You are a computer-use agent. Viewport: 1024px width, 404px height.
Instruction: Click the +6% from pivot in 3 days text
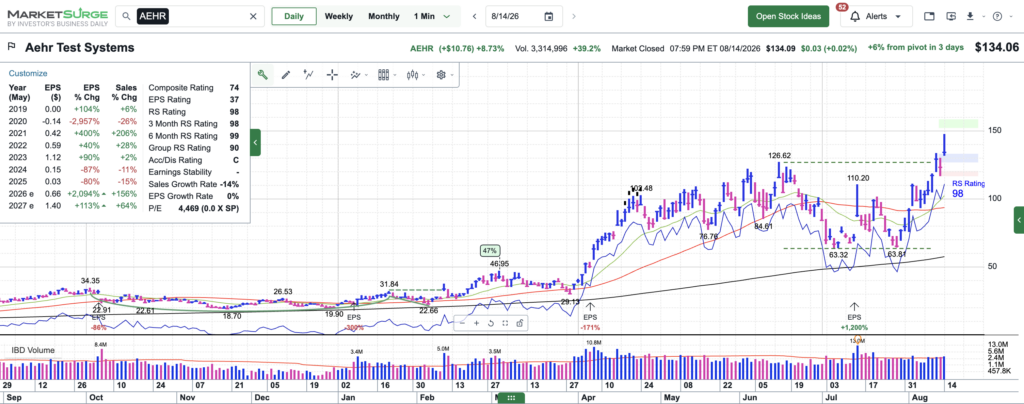pyautogui.click(x=916, y=48)
